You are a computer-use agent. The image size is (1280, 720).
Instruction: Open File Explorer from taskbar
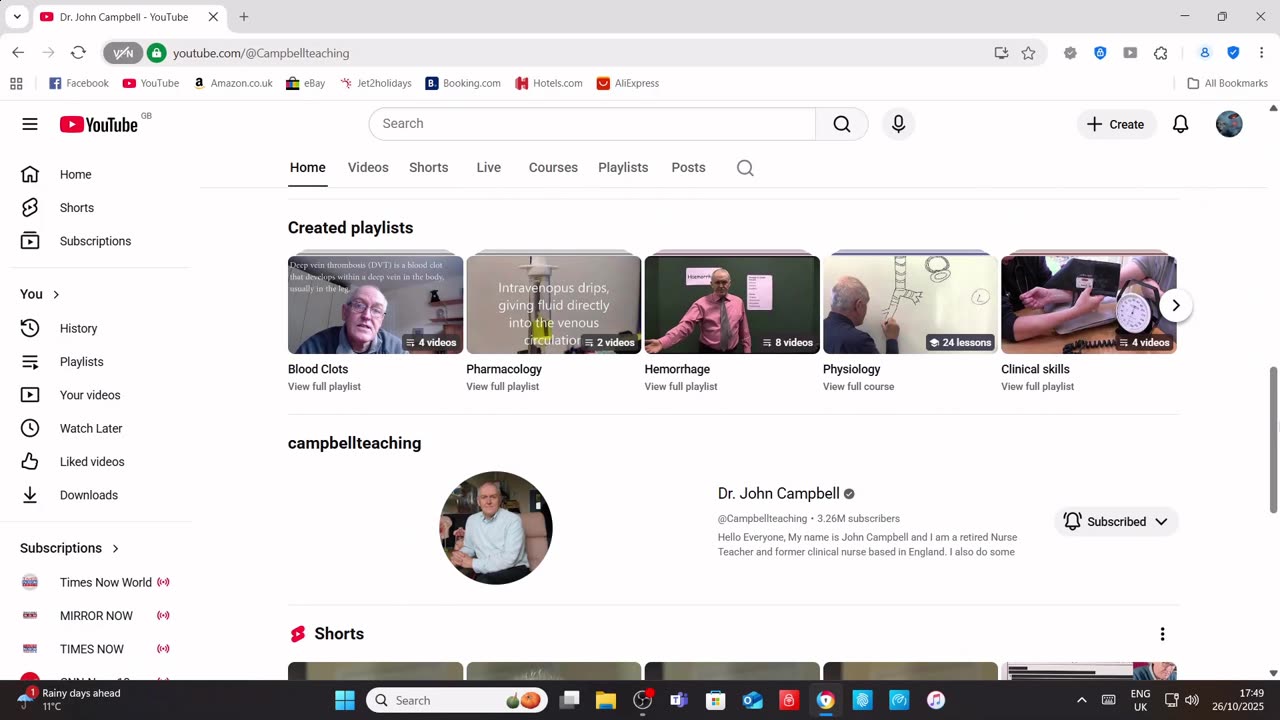point(606,700)
